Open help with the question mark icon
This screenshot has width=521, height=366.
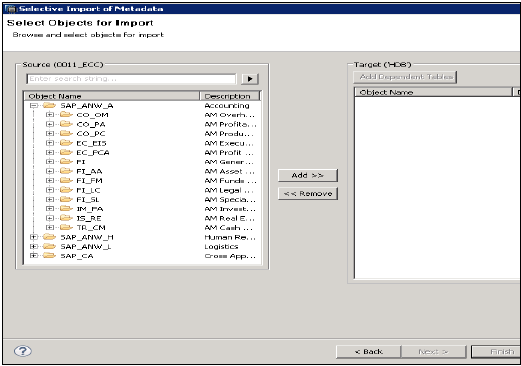23,351
